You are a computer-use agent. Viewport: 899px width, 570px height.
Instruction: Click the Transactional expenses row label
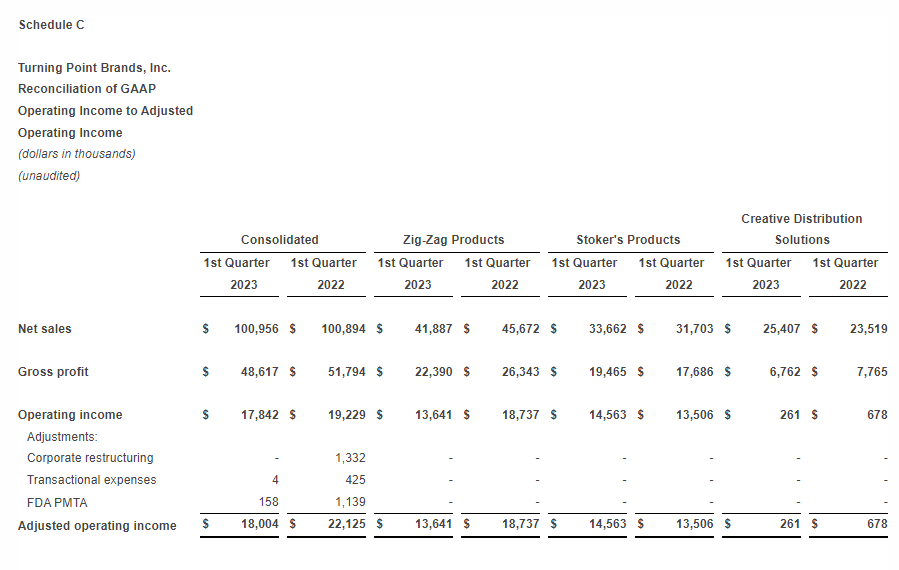pyautogui.click(x=92, y=480)
